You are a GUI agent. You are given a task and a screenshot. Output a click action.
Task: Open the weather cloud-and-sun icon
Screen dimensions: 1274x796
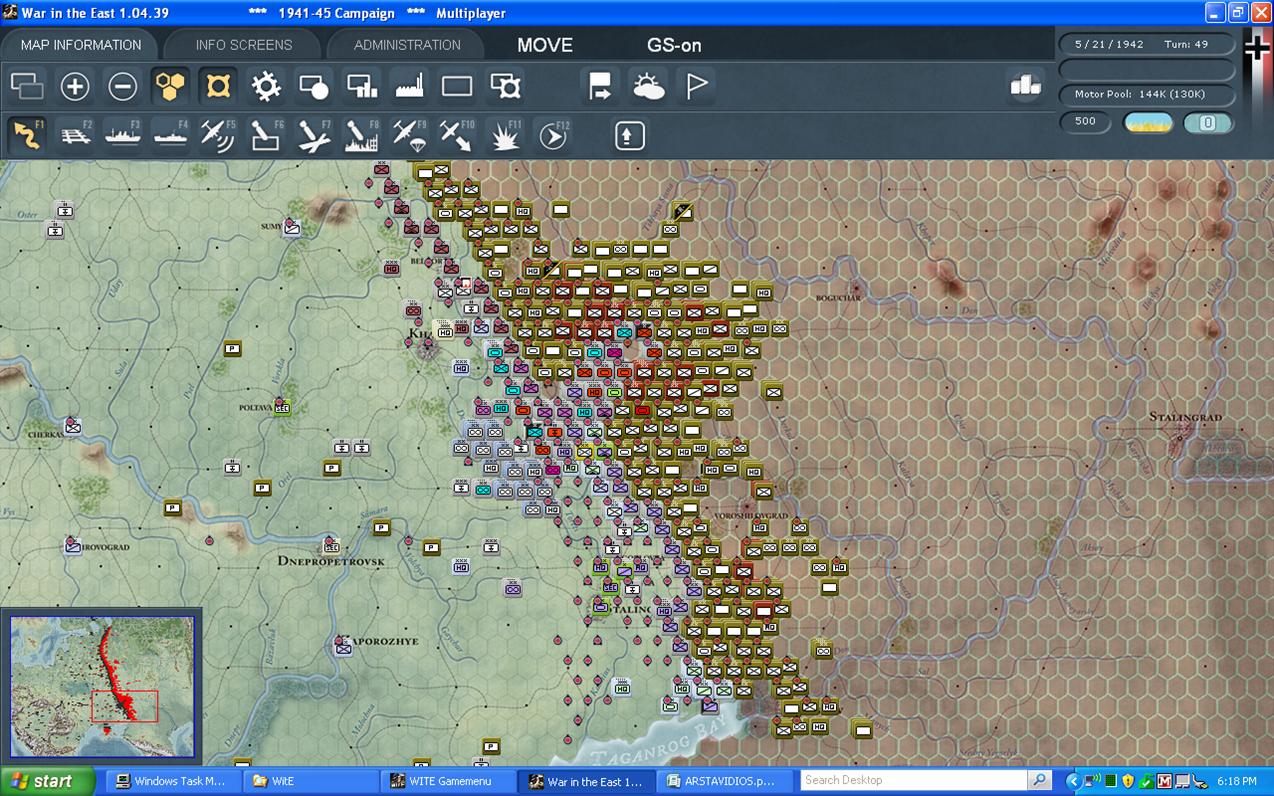(648, 87)
